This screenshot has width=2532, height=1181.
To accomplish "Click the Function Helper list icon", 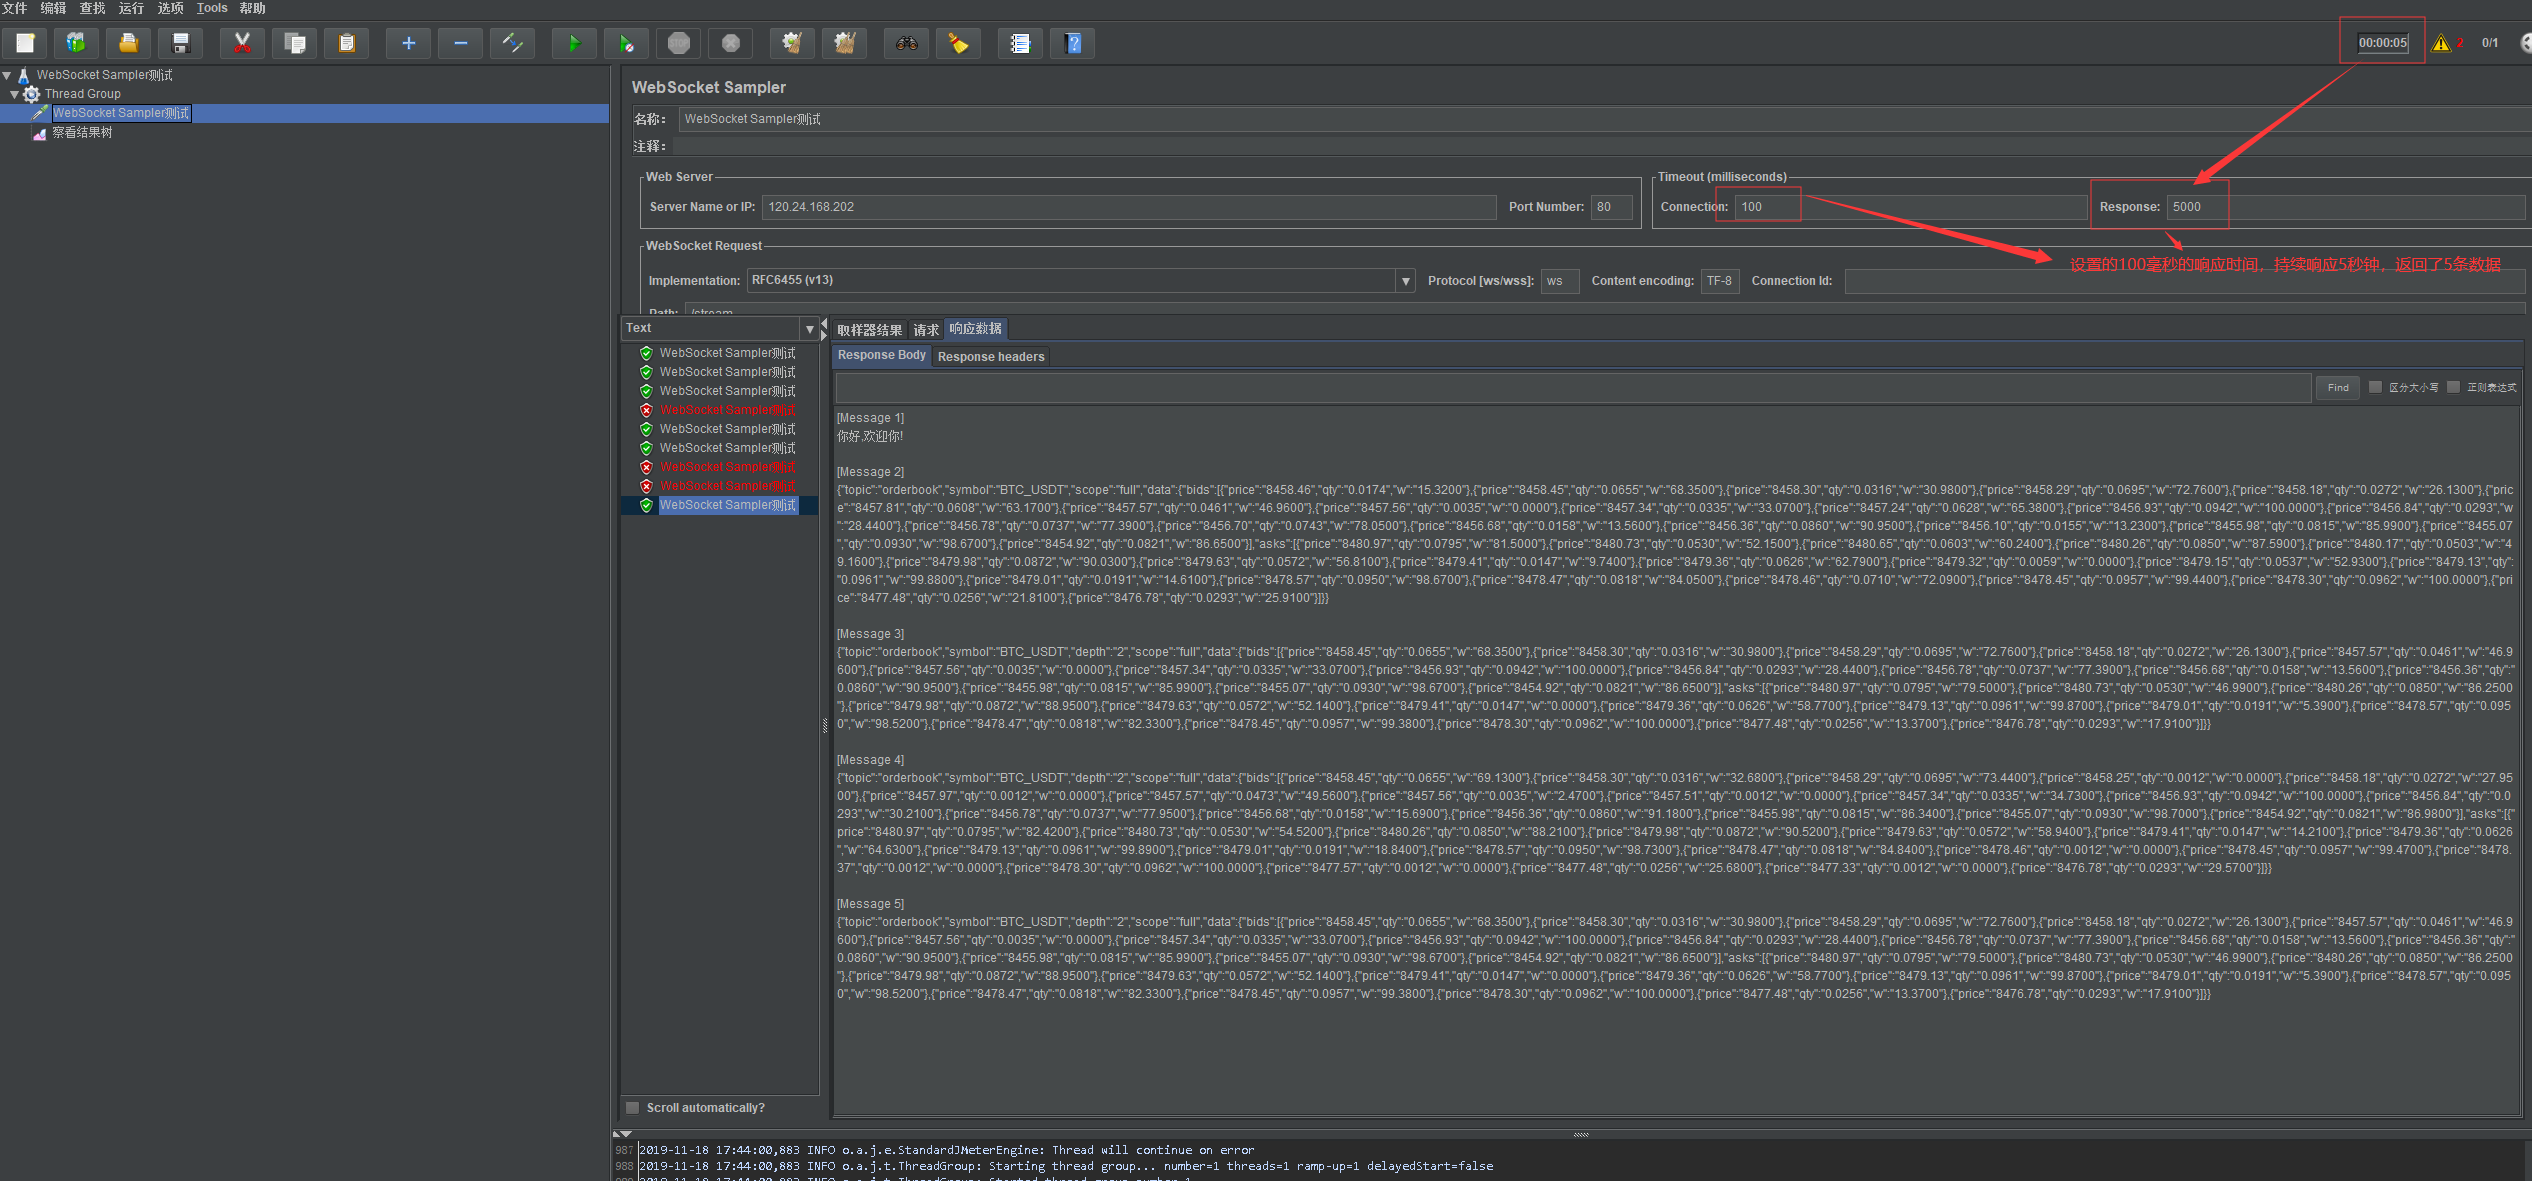I will (1020, 43).
